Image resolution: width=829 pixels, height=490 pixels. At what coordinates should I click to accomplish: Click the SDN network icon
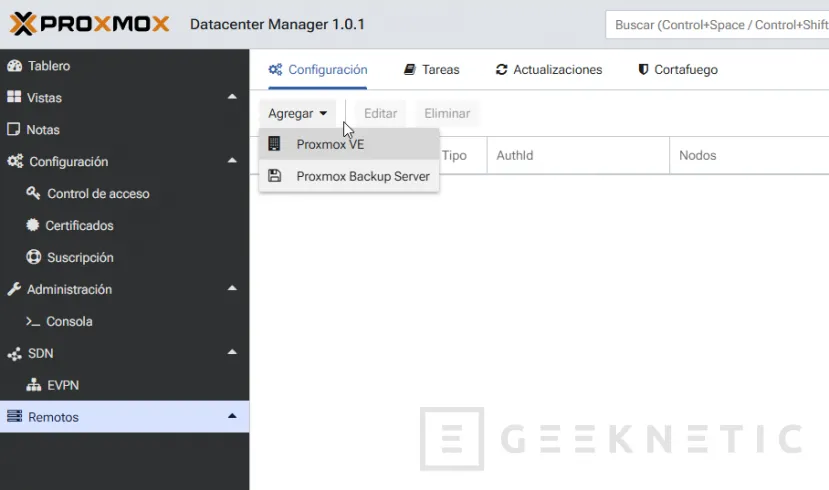(14, 354)
